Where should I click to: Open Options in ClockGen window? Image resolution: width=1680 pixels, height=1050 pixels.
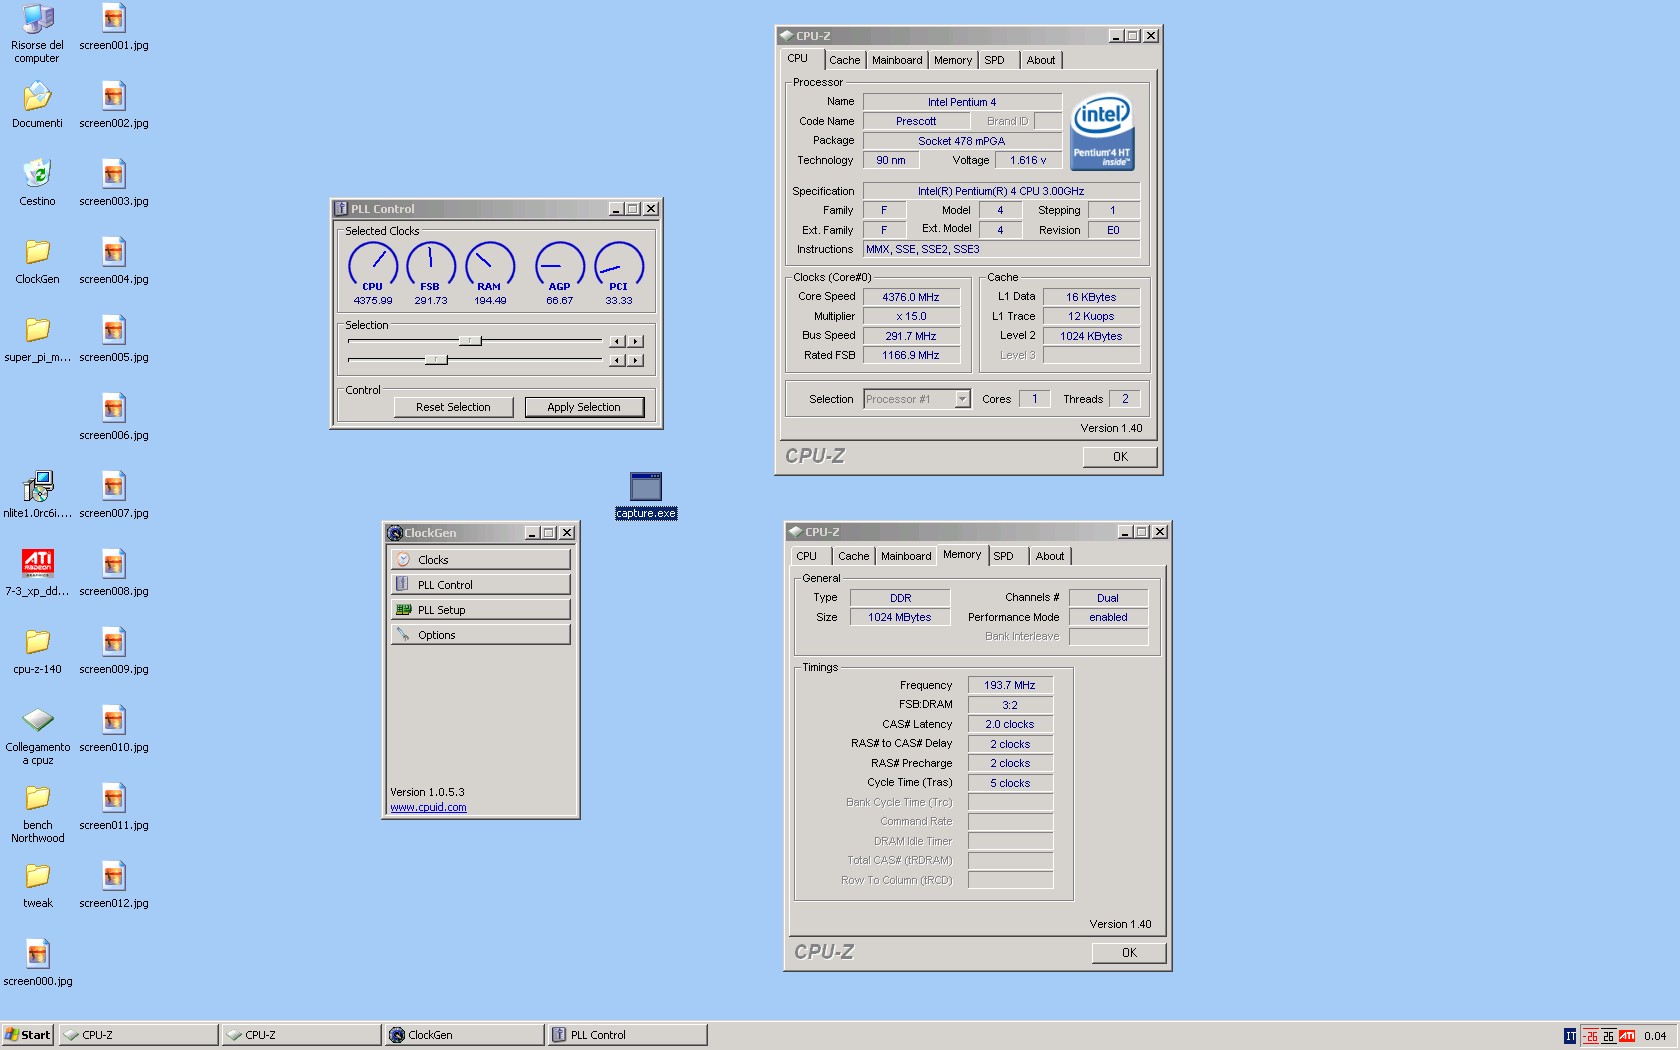click(480, 635)
